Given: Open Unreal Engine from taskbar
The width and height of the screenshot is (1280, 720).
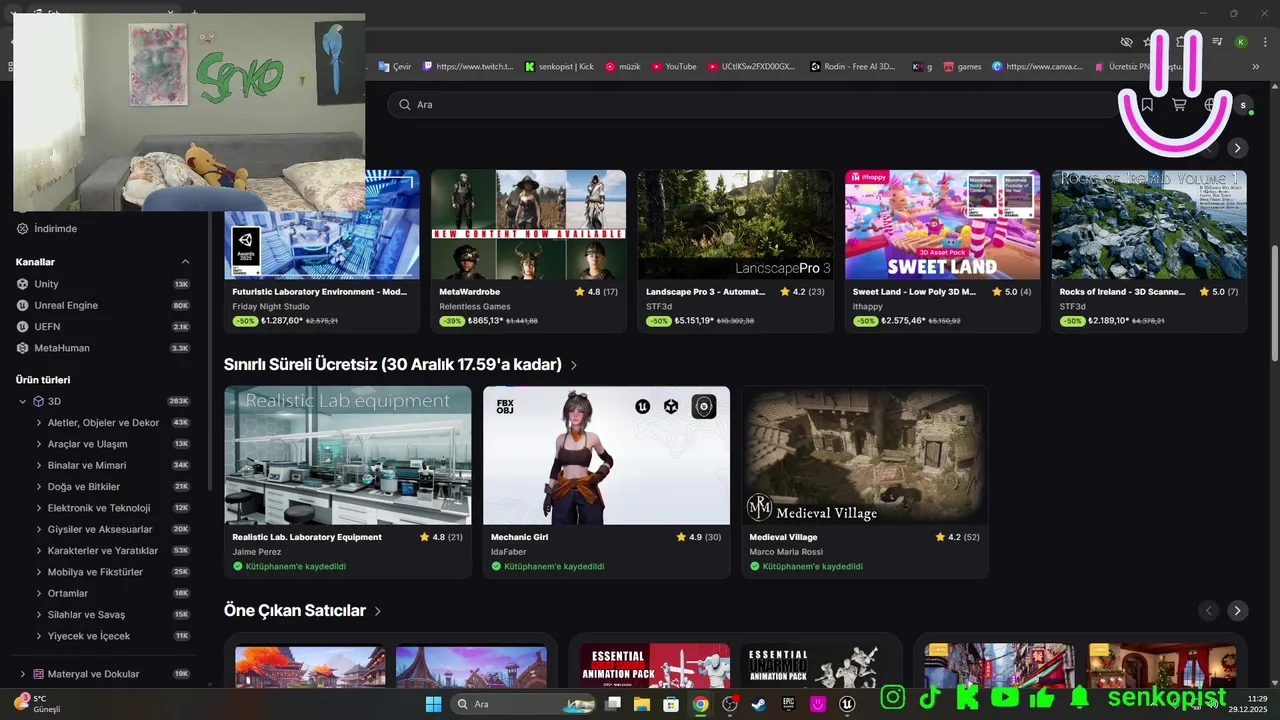Looking at the screenshot, I should coord(848,704).
